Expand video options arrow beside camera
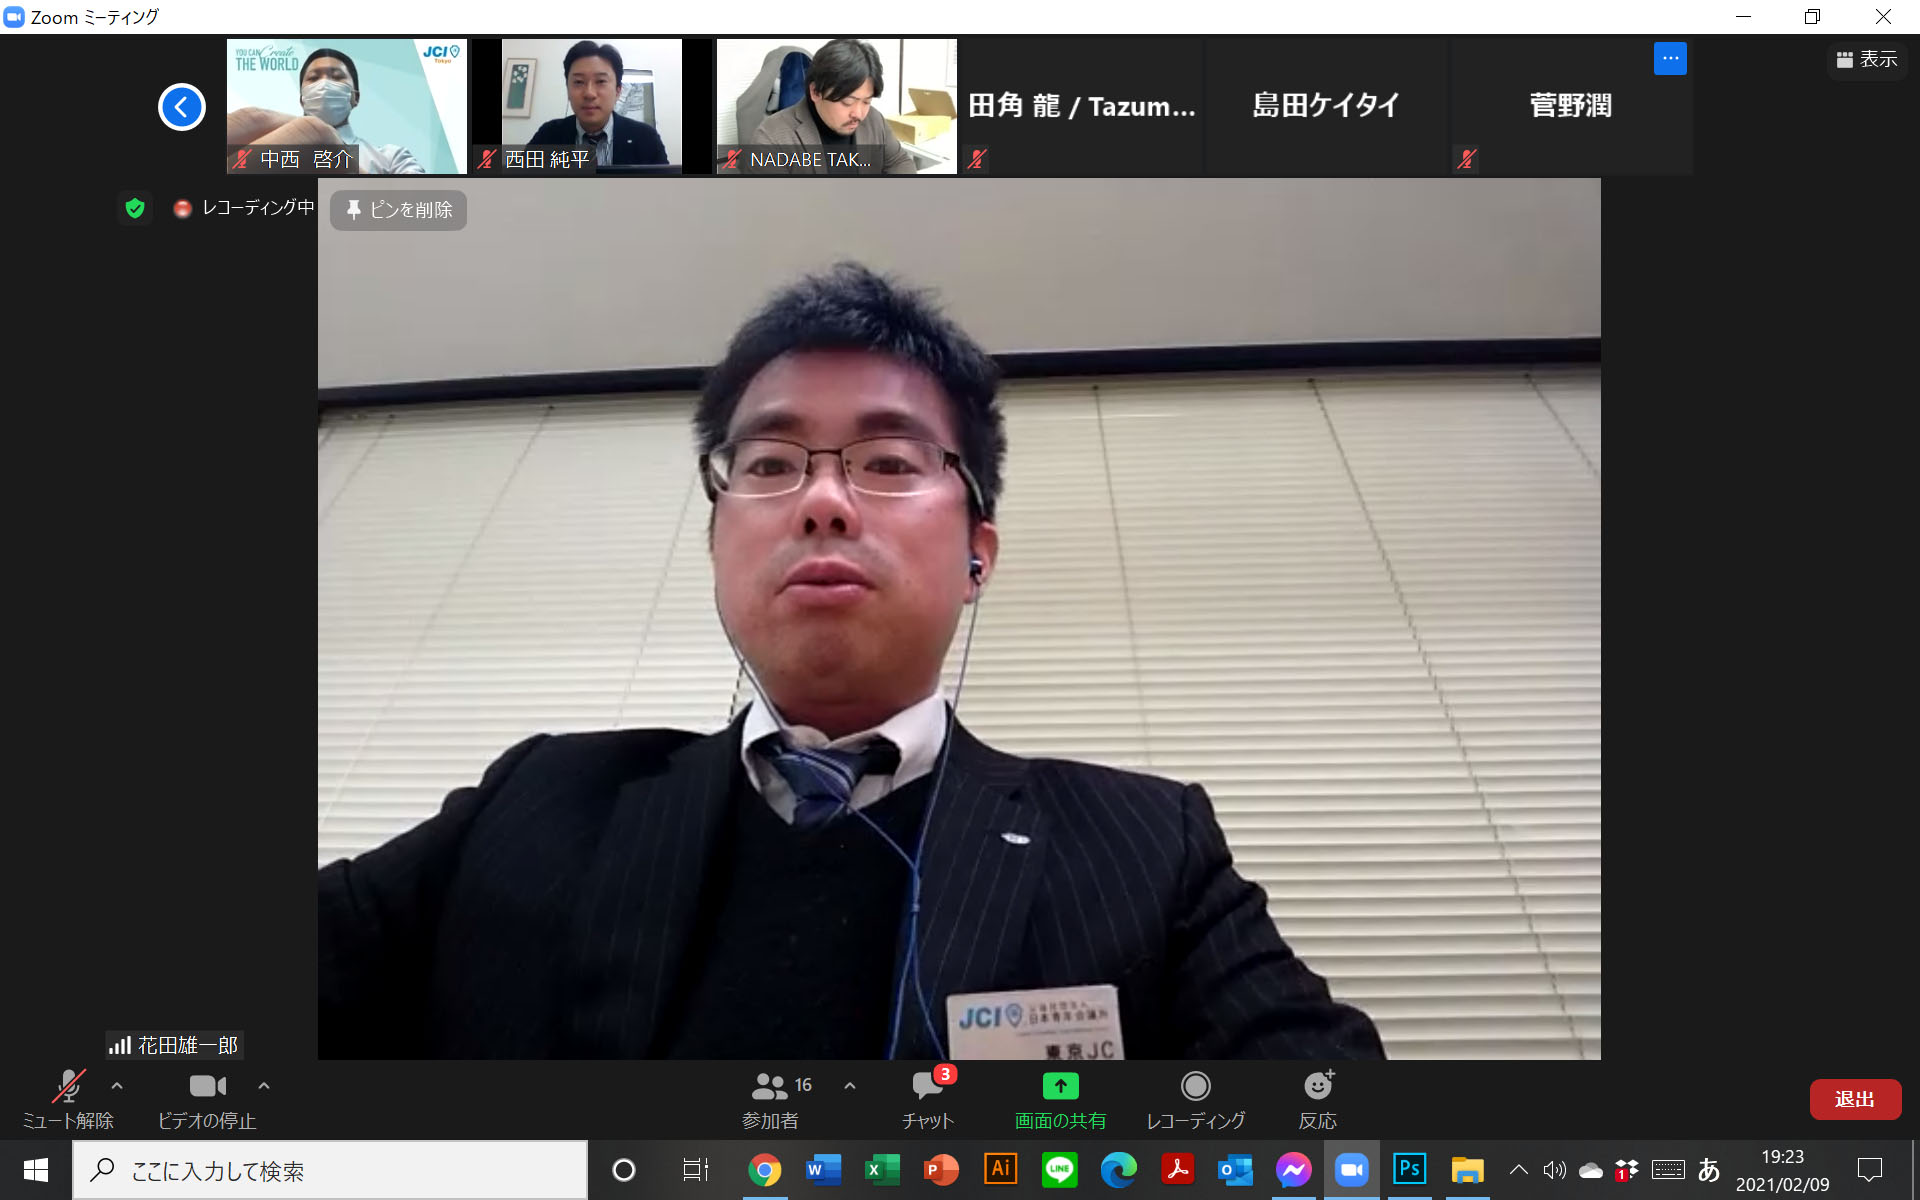This screenshot has height=1200, width=1920. pos(264,1085)
